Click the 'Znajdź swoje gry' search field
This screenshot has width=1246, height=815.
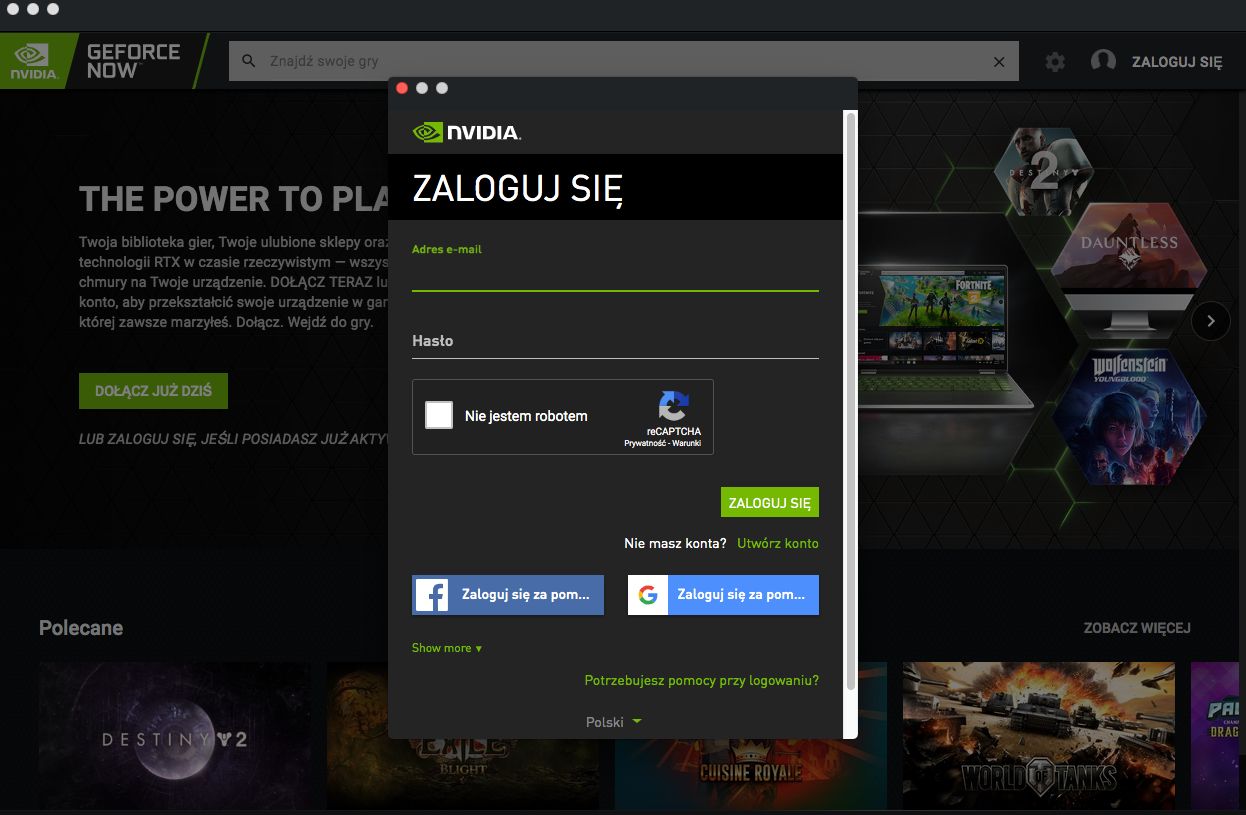point(624,61)
